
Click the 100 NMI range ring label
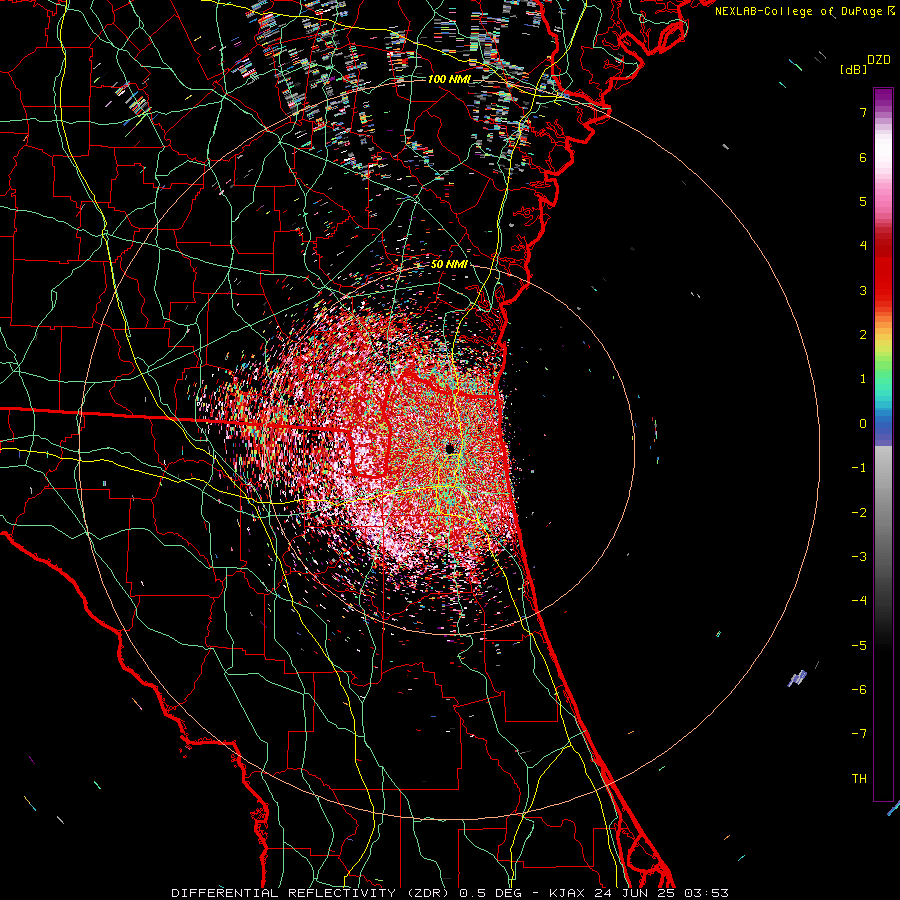[449, 79]
